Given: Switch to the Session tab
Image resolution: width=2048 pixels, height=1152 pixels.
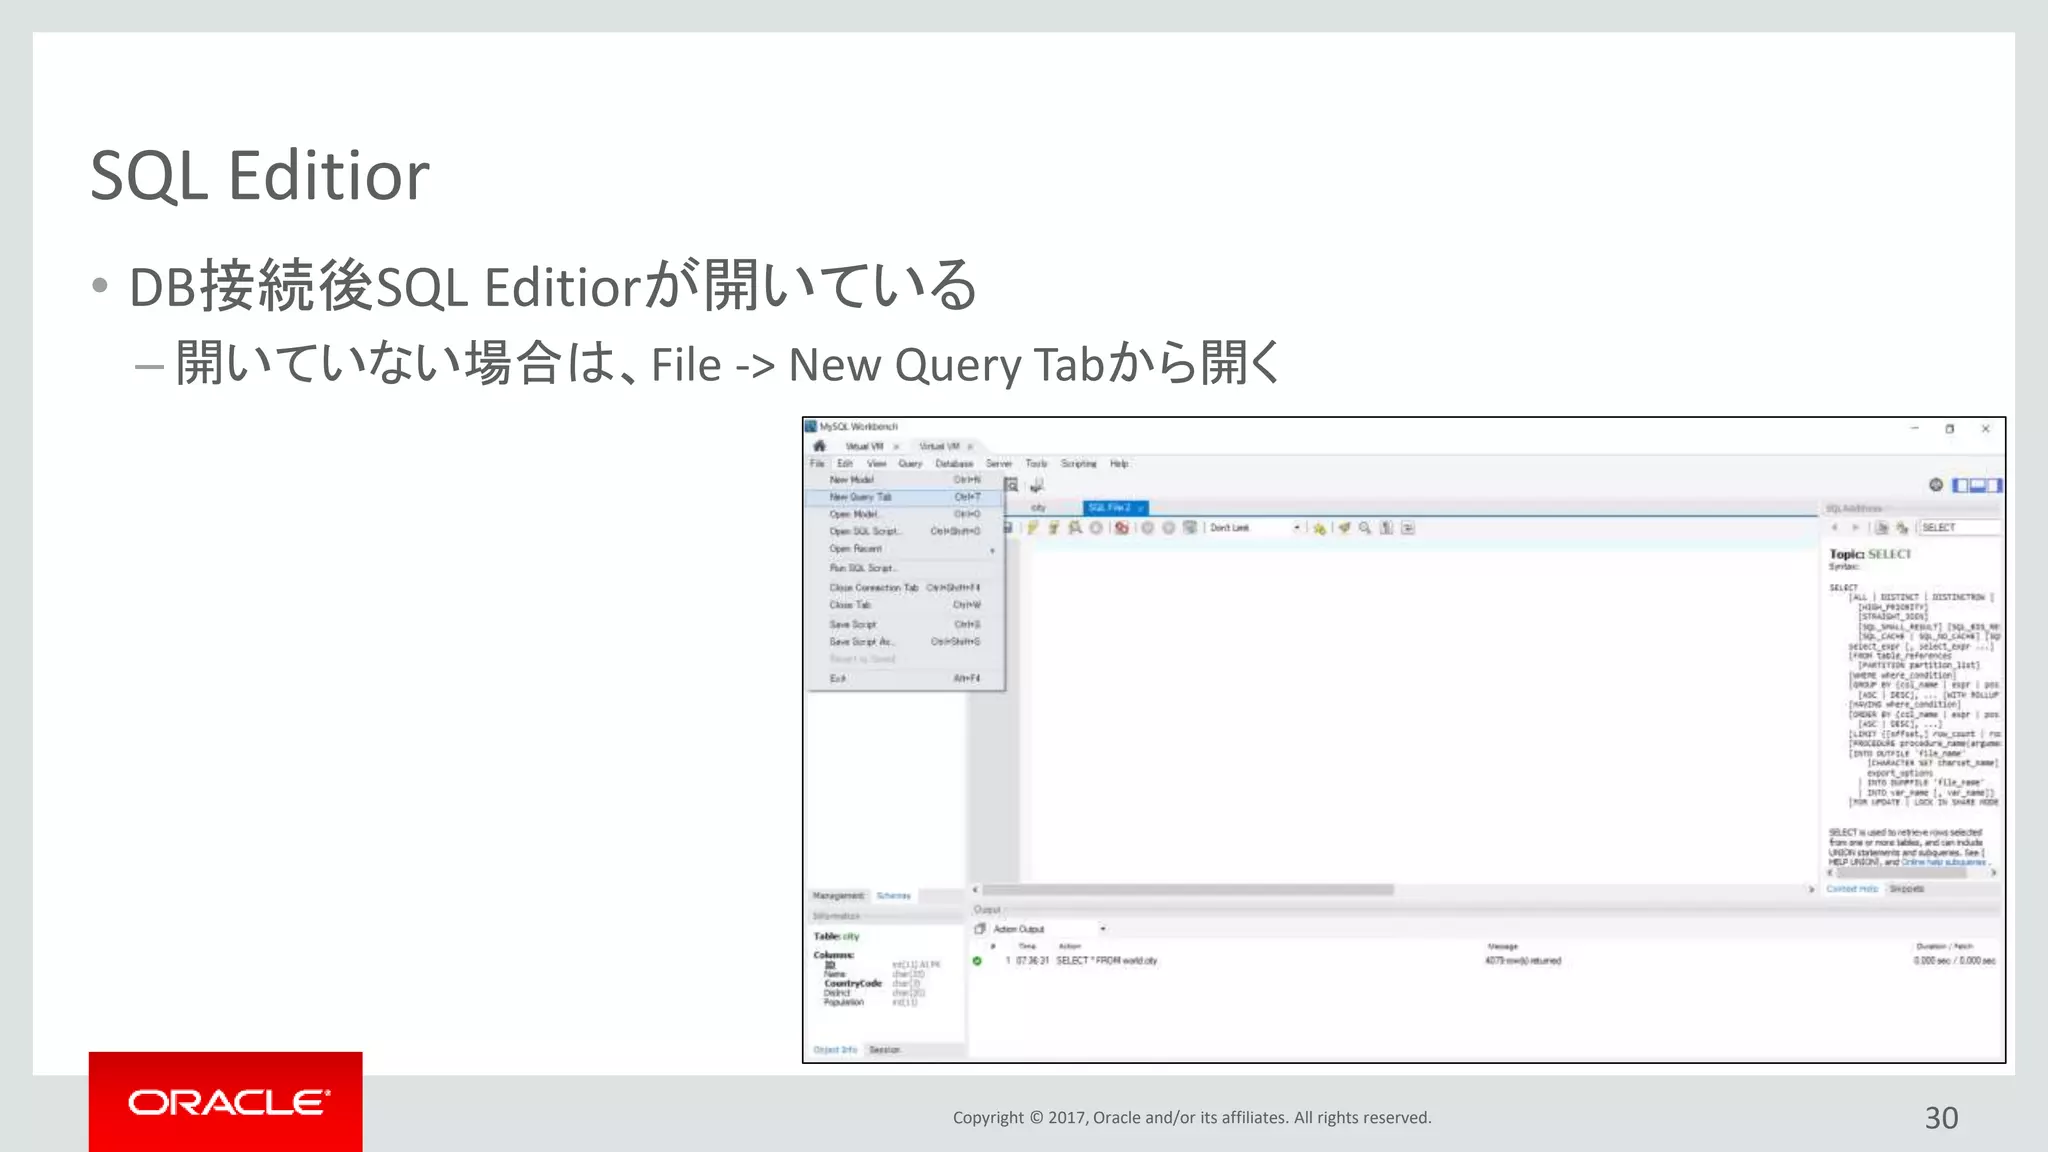Looking at the screenshot, I should 885,1050.
